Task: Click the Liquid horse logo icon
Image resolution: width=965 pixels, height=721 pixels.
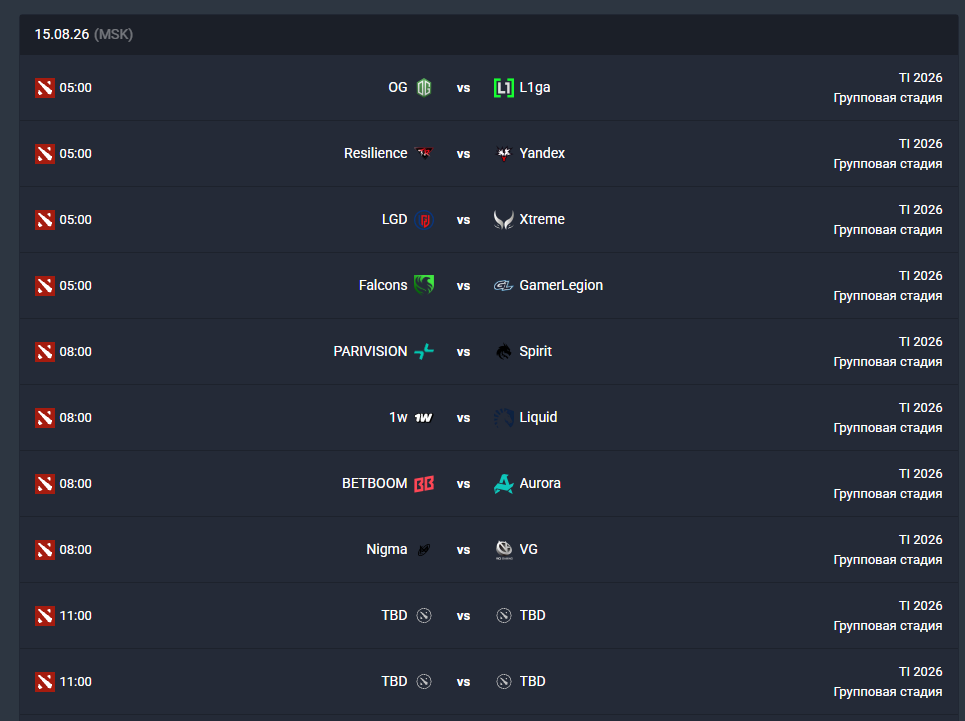Action: pos(503,418)
